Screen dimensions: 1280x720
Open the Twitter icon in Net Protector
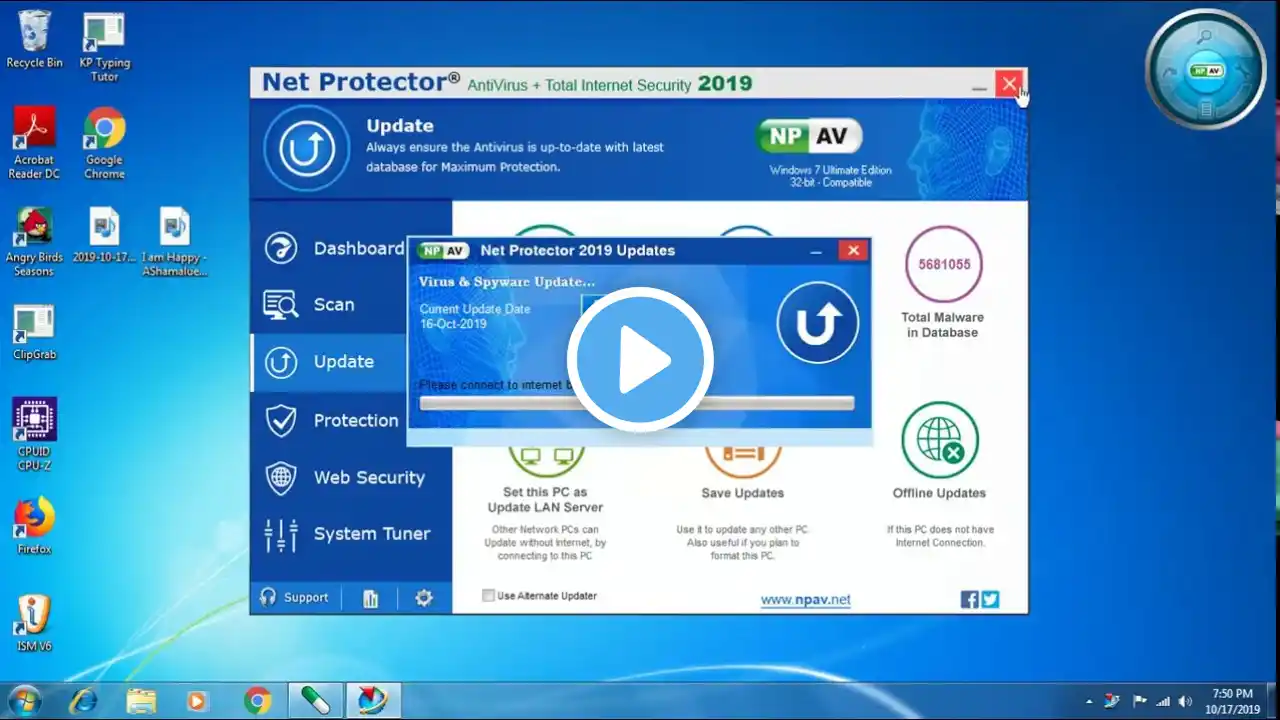(990, 599)
